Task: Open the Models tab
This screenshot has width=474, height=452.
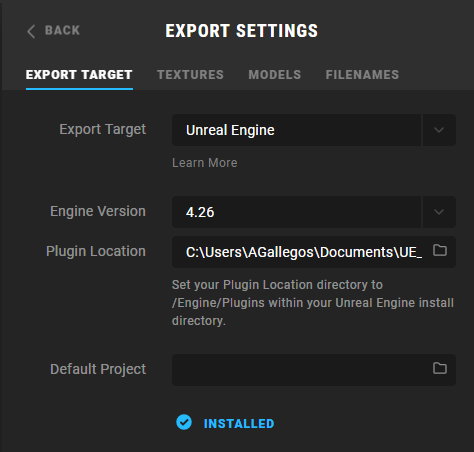Action: (x=275, y=75)
